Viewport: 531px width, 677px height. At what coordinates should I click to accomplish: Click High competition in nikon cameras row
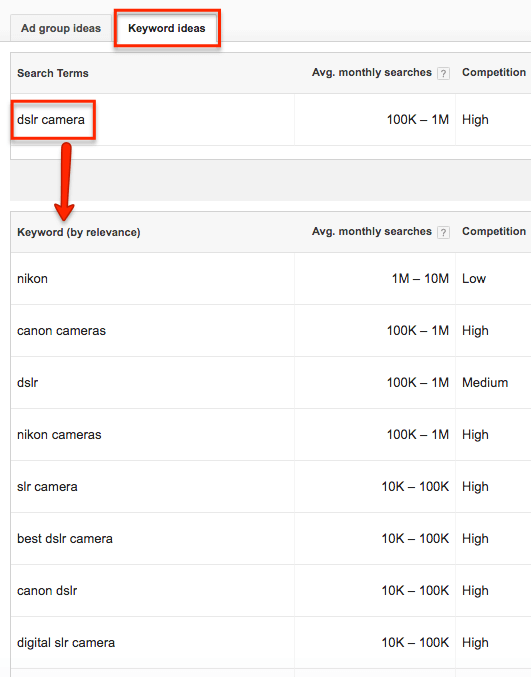(475, 435)
